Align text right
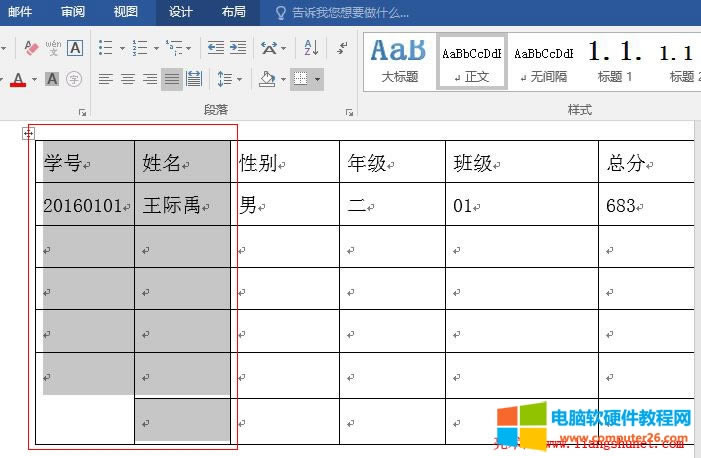 150,80
